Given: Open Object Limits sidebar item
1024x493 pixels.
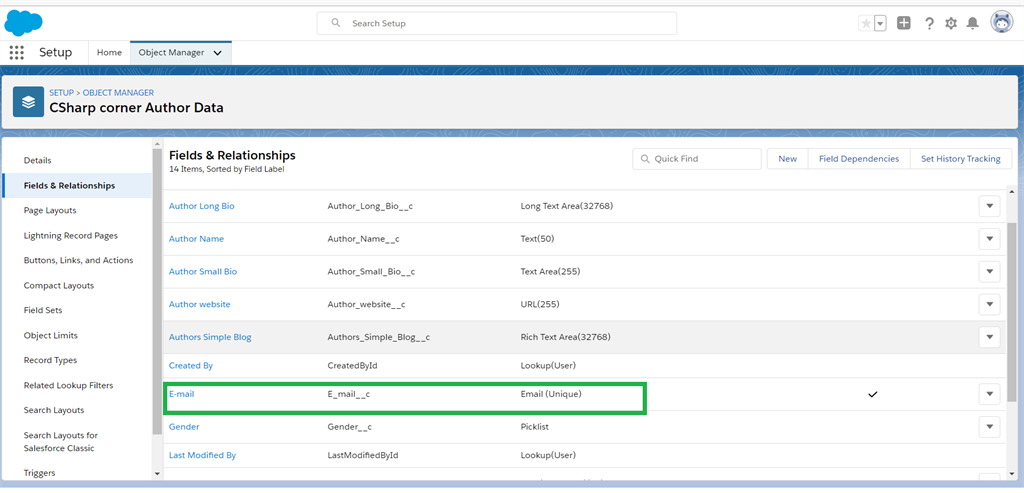Looking at the screenshot, I should pyautogui.click(x=50, y=336).
